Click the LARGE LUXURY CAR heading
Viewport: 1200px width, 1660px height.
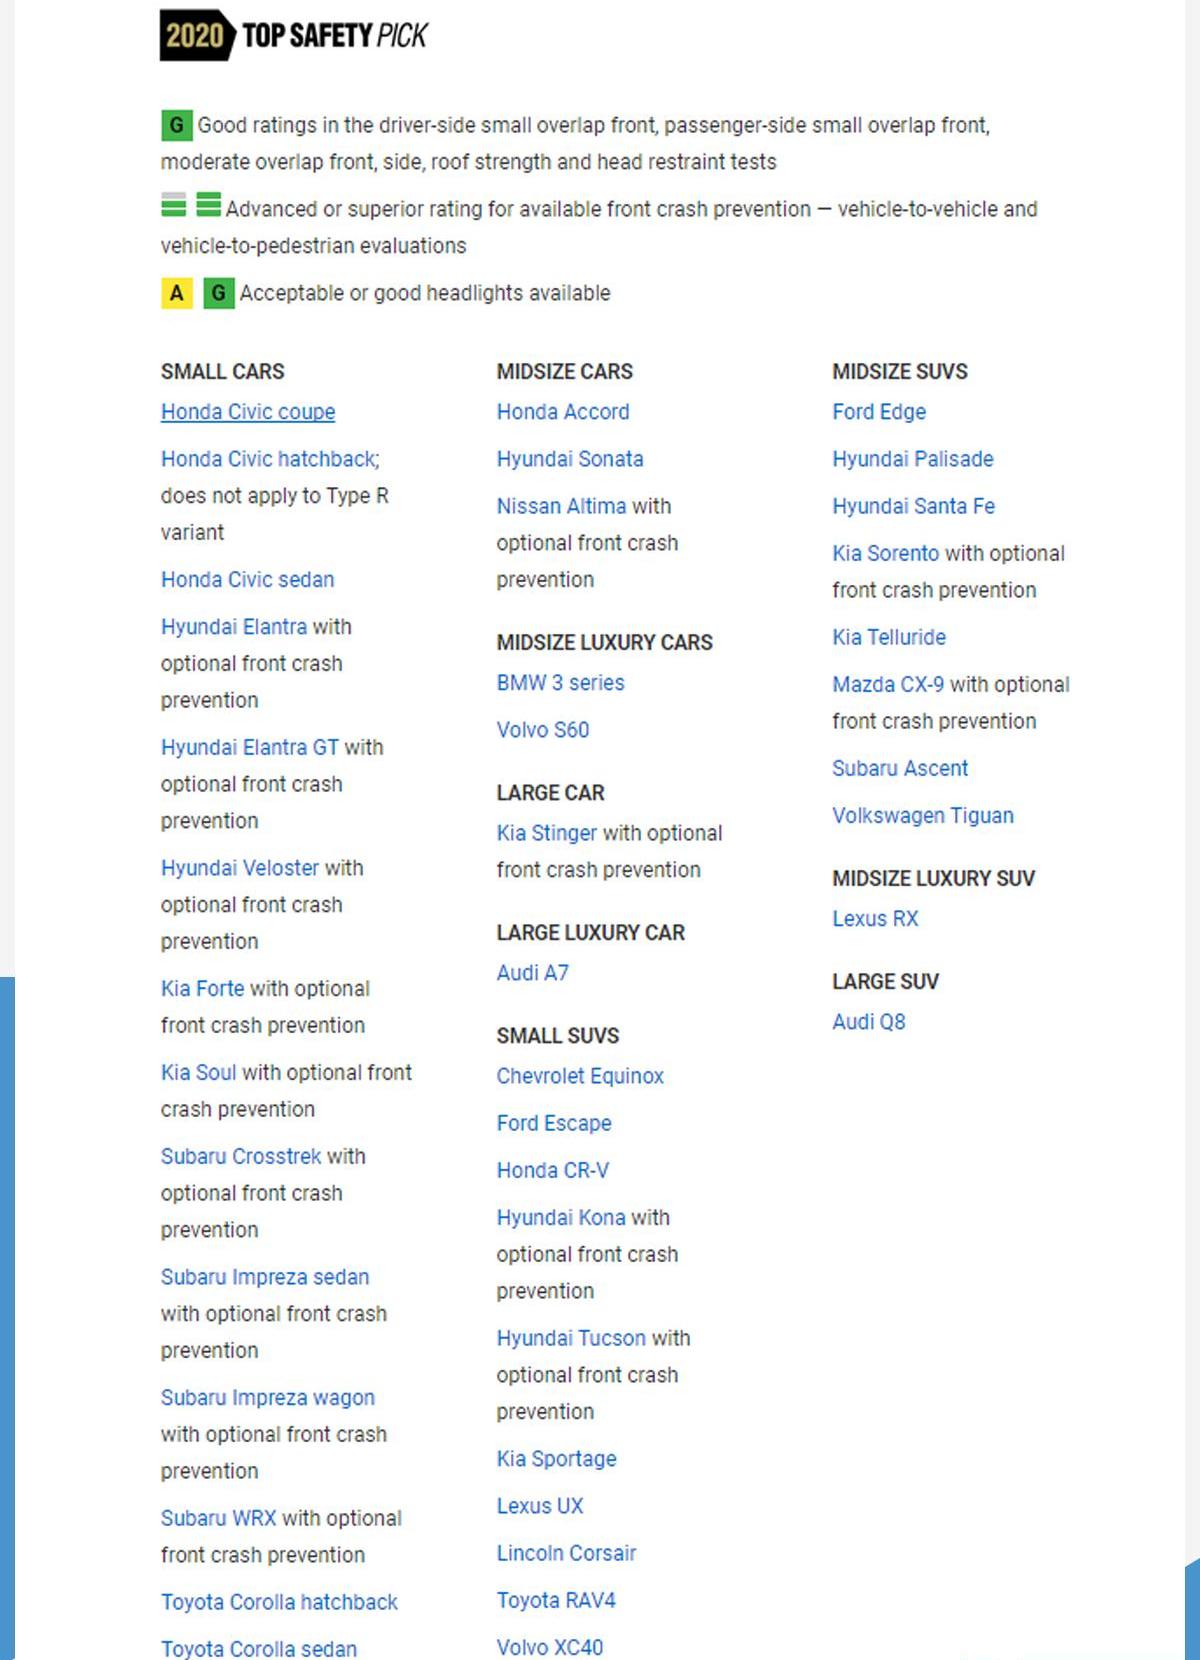coord(591,932)
